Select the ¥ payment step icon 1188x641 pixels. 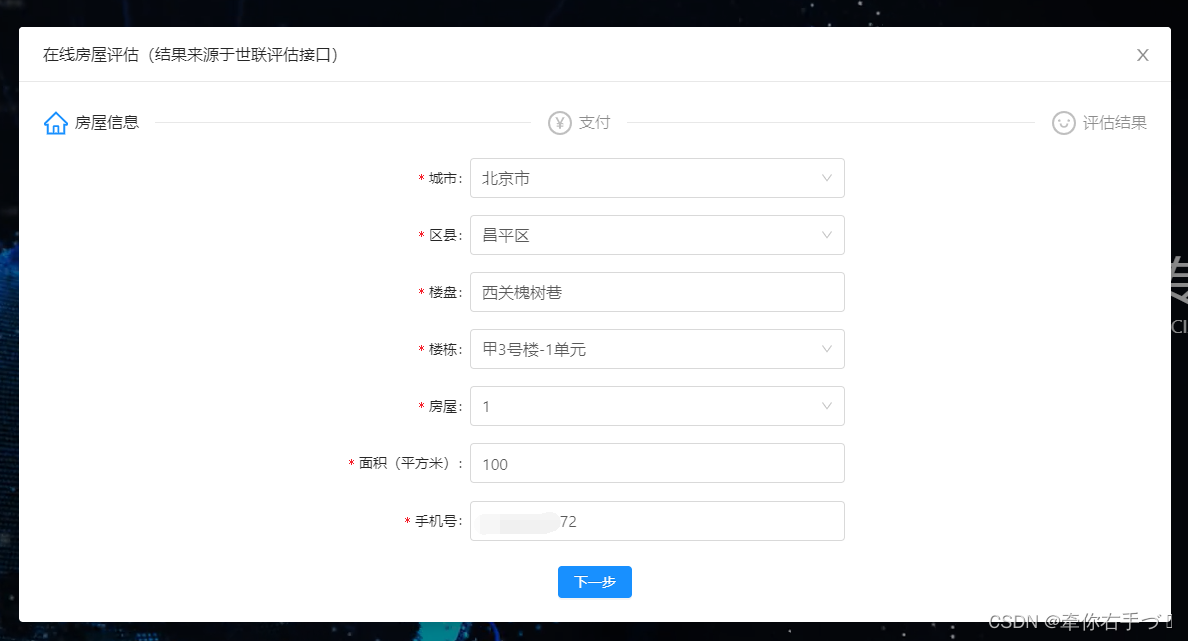(x=560, y=122)
